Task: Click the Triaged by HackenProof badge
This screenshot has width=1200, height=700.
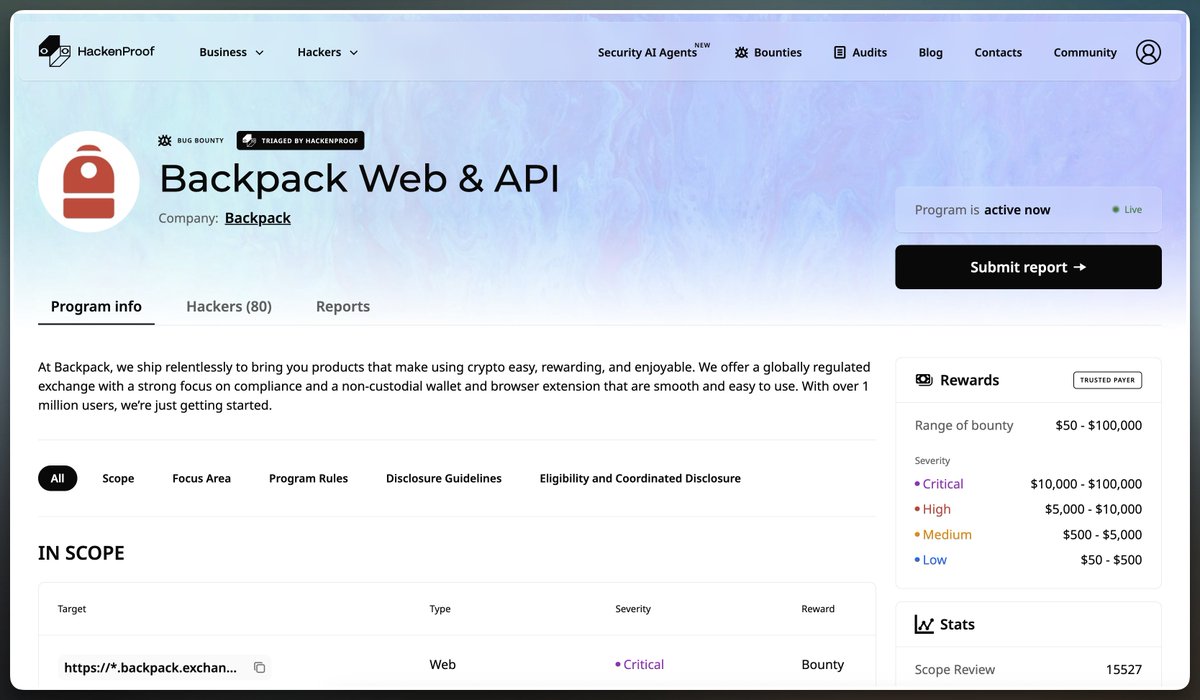Action: (300, 141)
